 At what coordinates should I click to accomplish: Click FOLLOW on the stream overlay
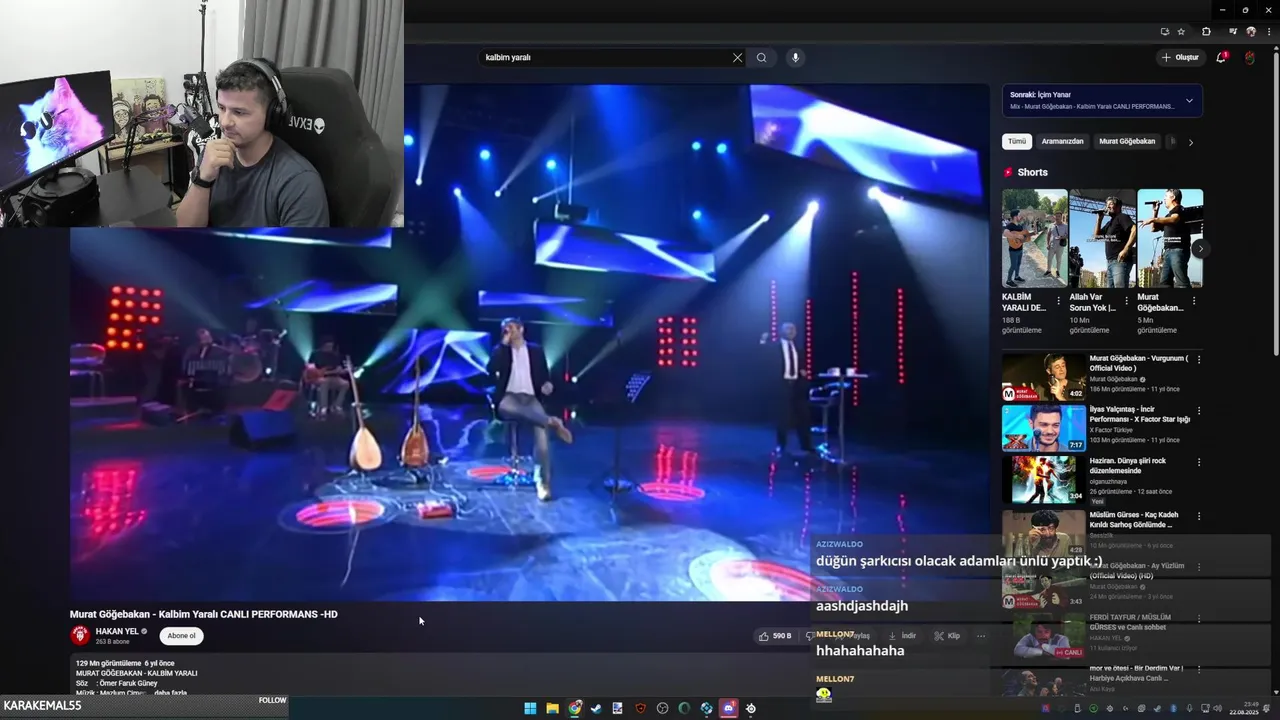[272, 700]
